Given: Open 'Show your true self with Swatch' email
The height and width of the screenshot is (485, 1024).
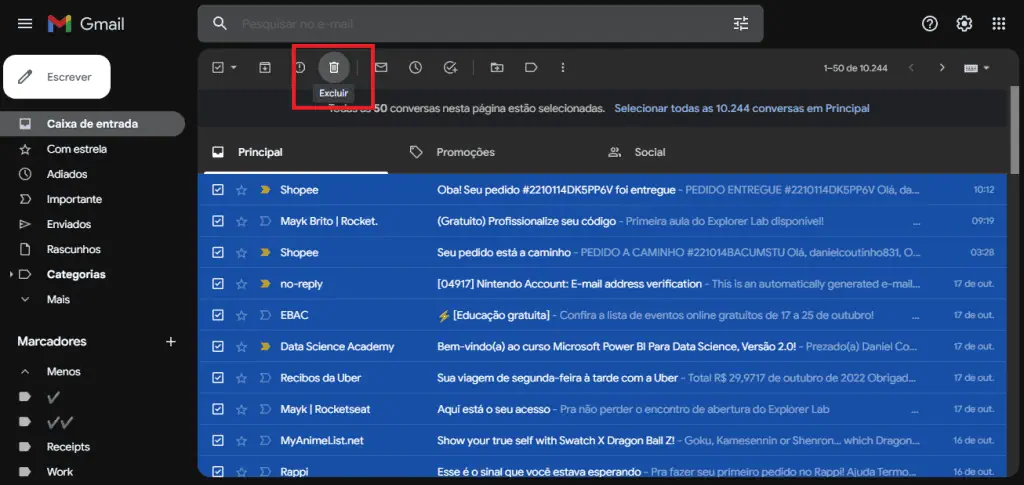Looking at the screenshot, I should (555, 441).
